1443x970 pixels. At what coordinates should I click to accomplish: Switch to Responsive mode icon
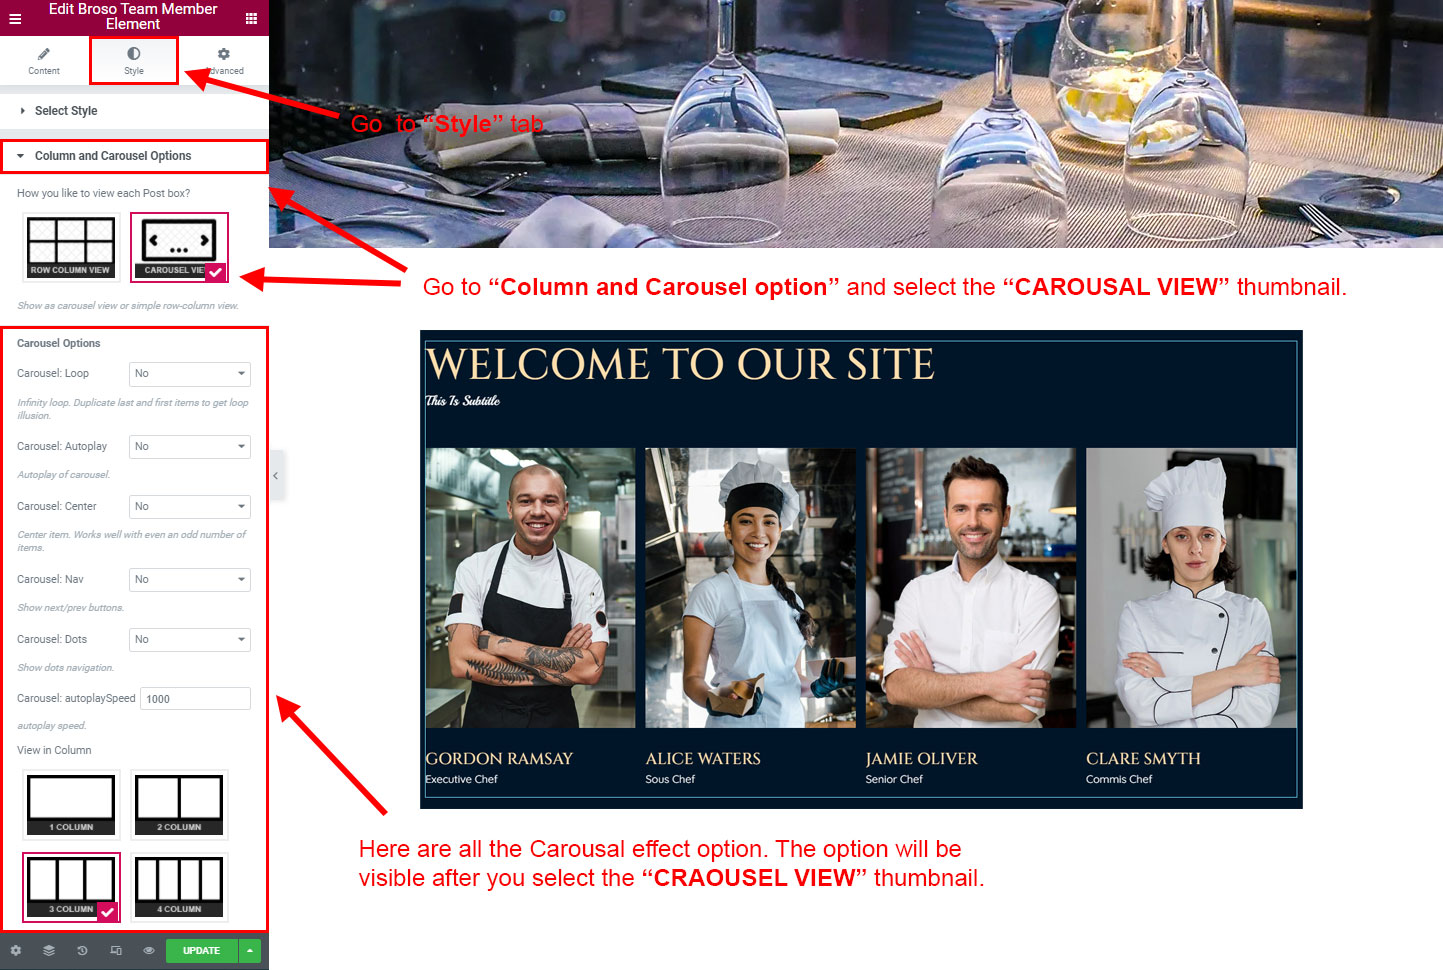(116, 951)
